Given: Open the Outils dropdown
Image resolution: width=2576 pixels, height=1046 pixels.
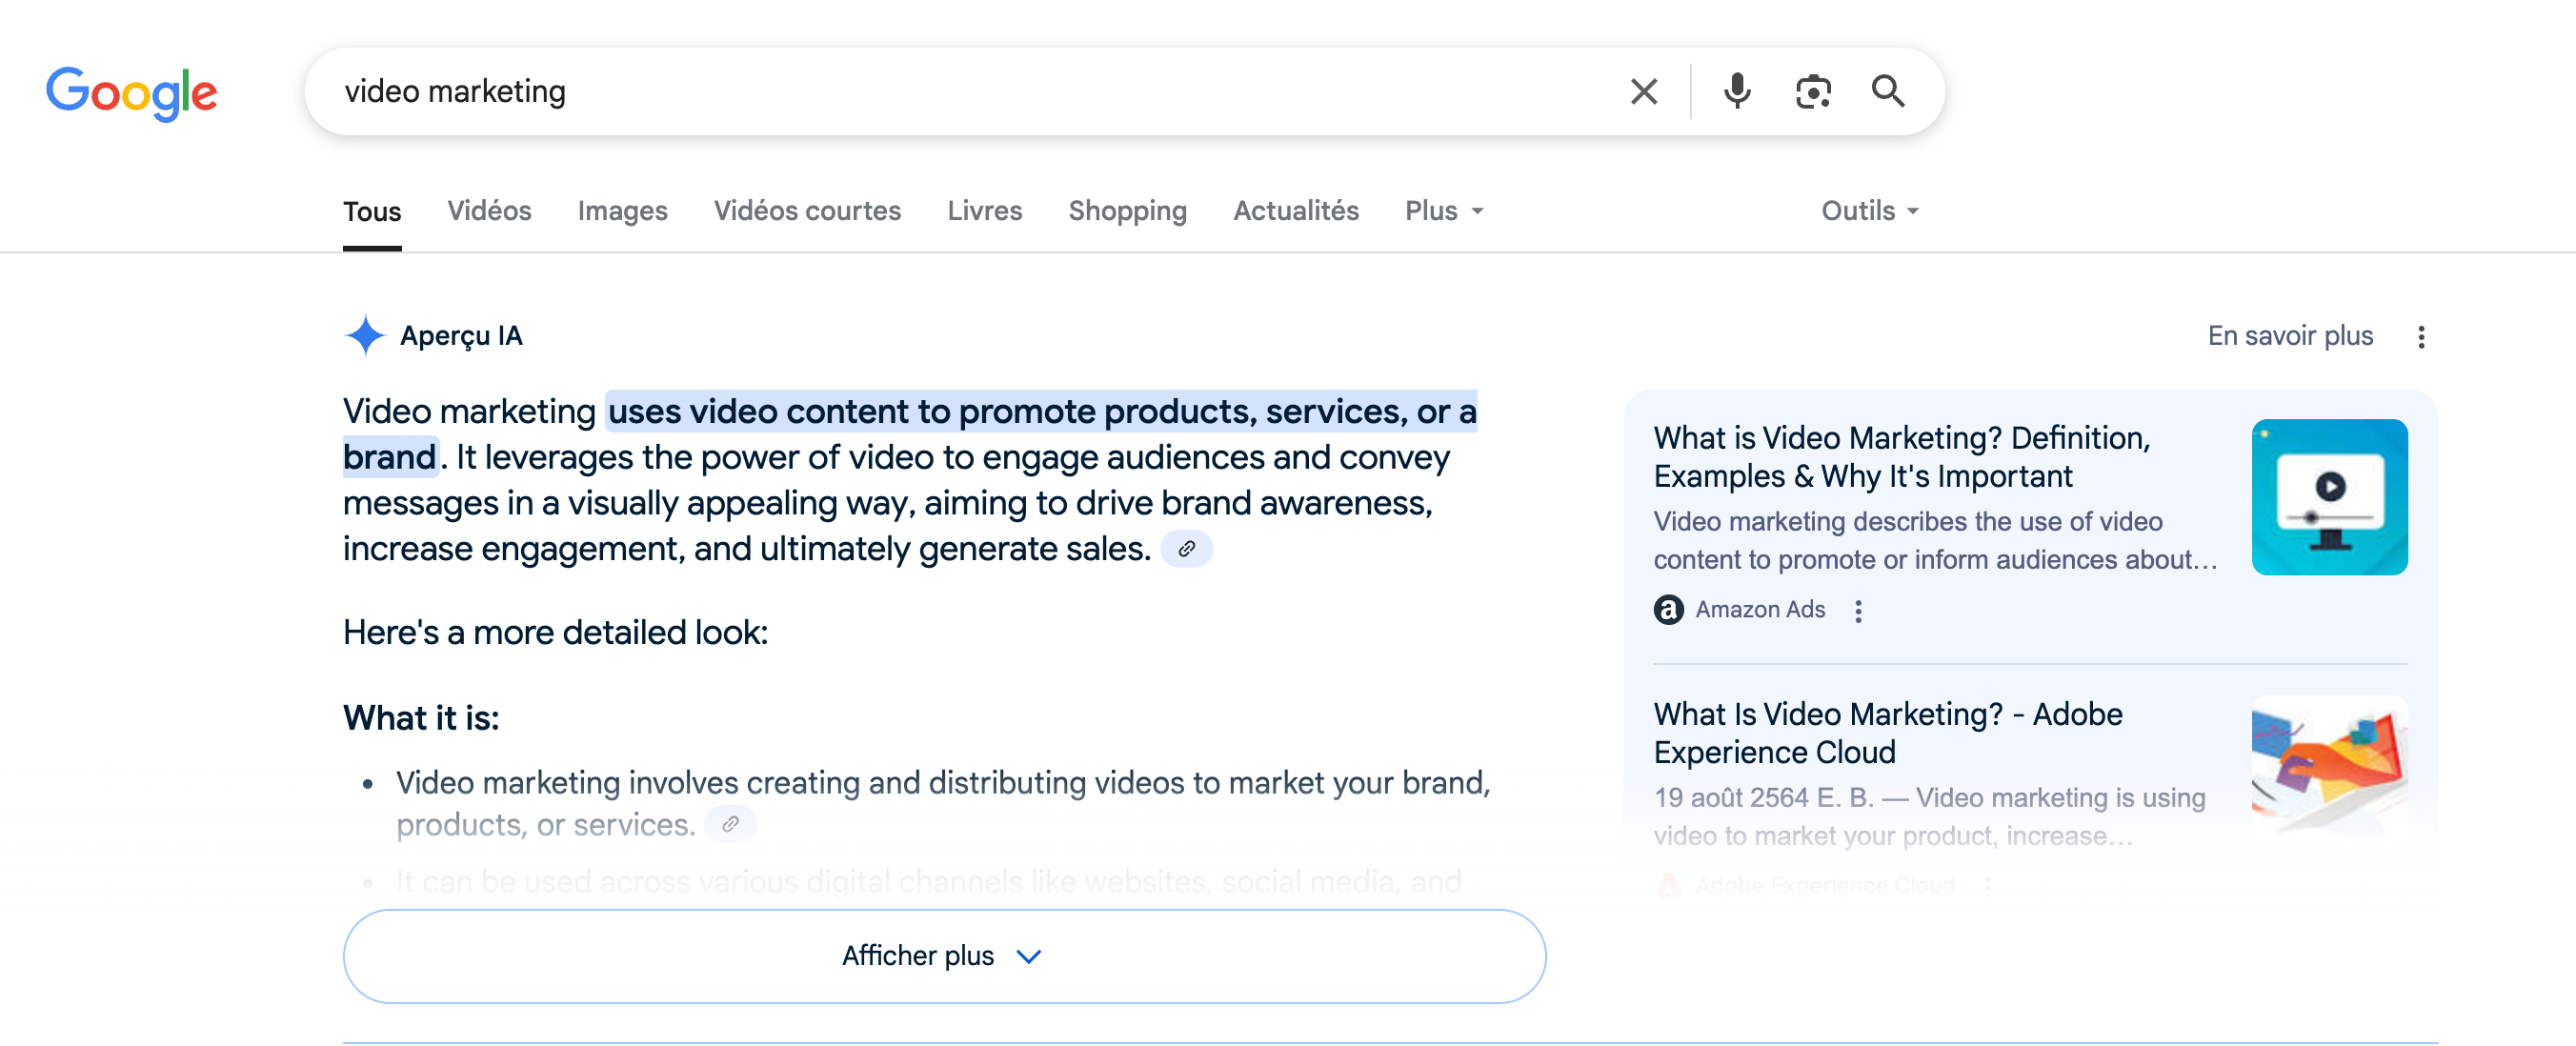Looking at the screenshot, I should pos(1868,211).
